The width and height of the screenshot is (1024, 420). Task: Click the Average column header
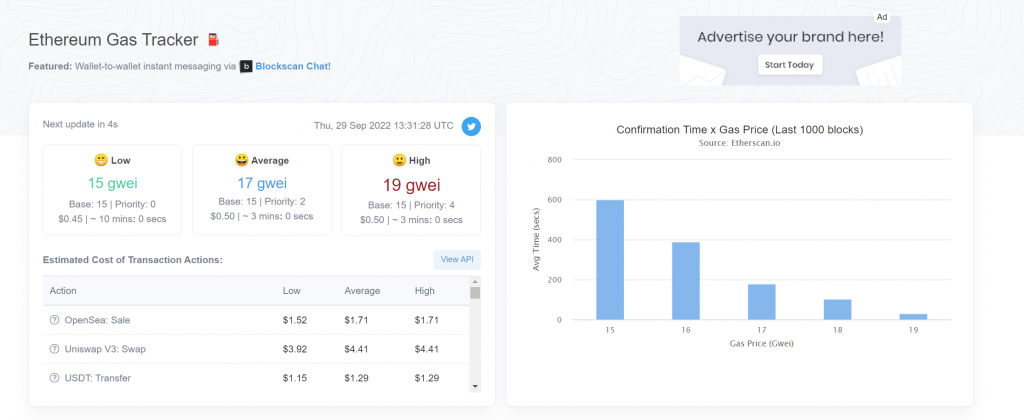(362, 291)
